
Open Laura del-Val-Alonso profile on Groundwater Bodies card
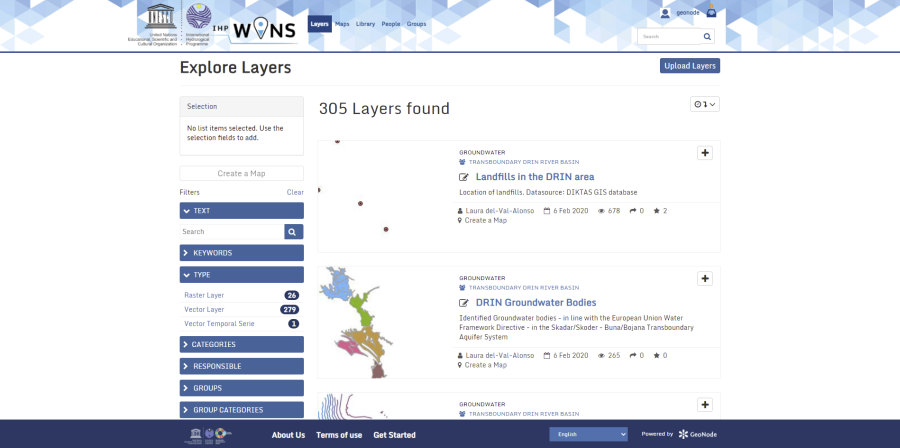499,356
